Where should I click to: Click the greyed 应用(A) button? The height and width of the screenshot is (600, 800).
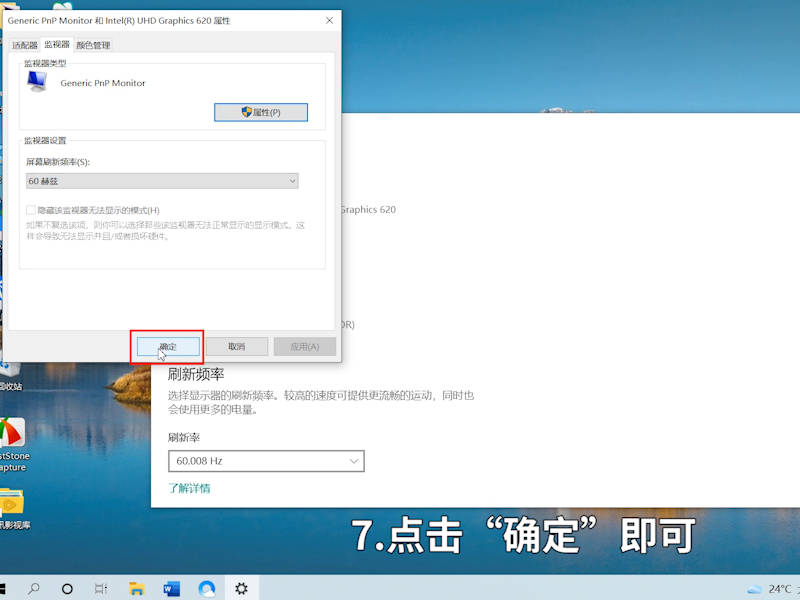coord(305,346)
